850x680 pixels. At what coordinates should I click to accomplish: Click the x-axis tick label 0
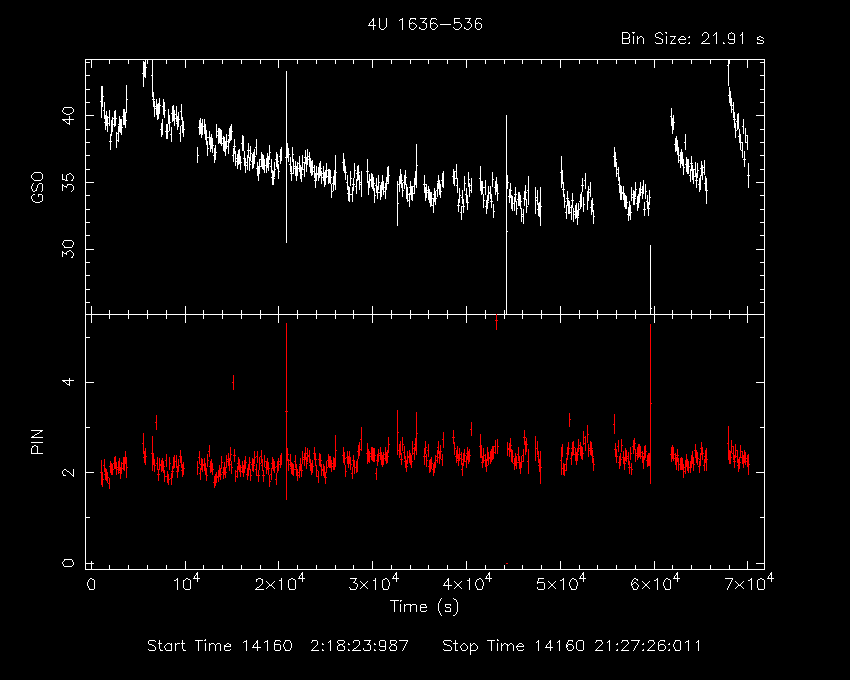(91, 585)
